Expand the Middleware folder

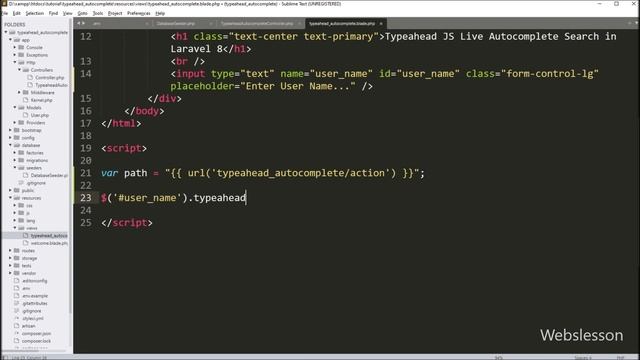[x=20, y=92]
